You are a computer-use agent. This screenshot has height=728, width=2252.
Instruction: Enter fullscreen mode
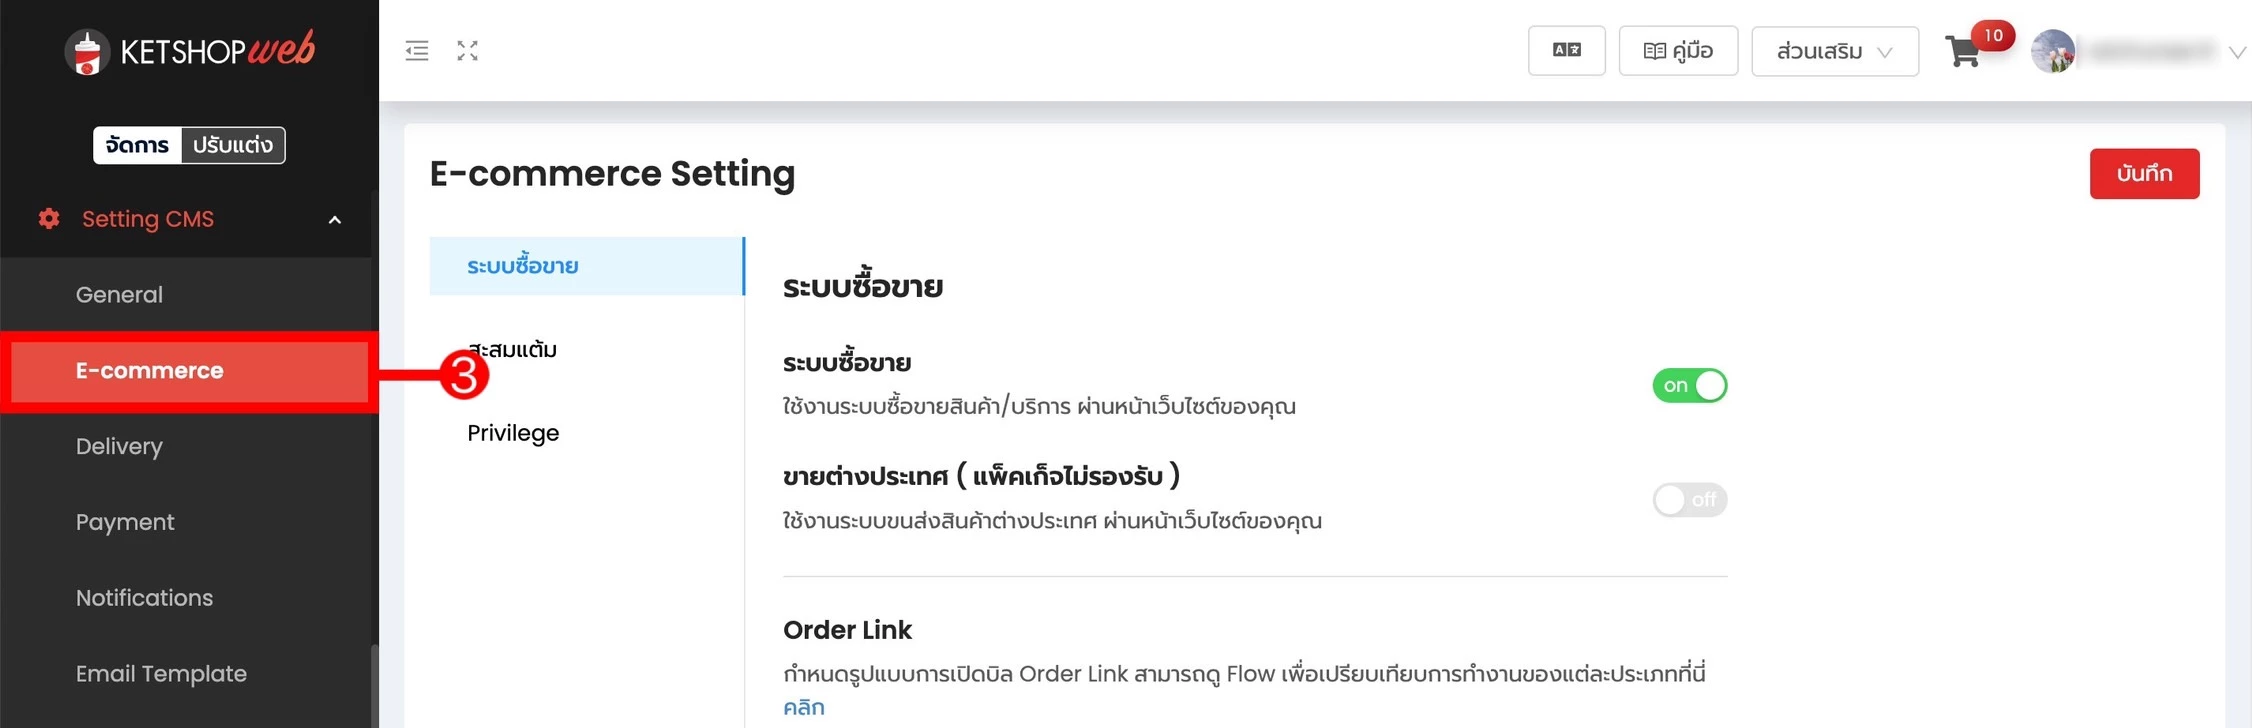[x=467, y=50]
